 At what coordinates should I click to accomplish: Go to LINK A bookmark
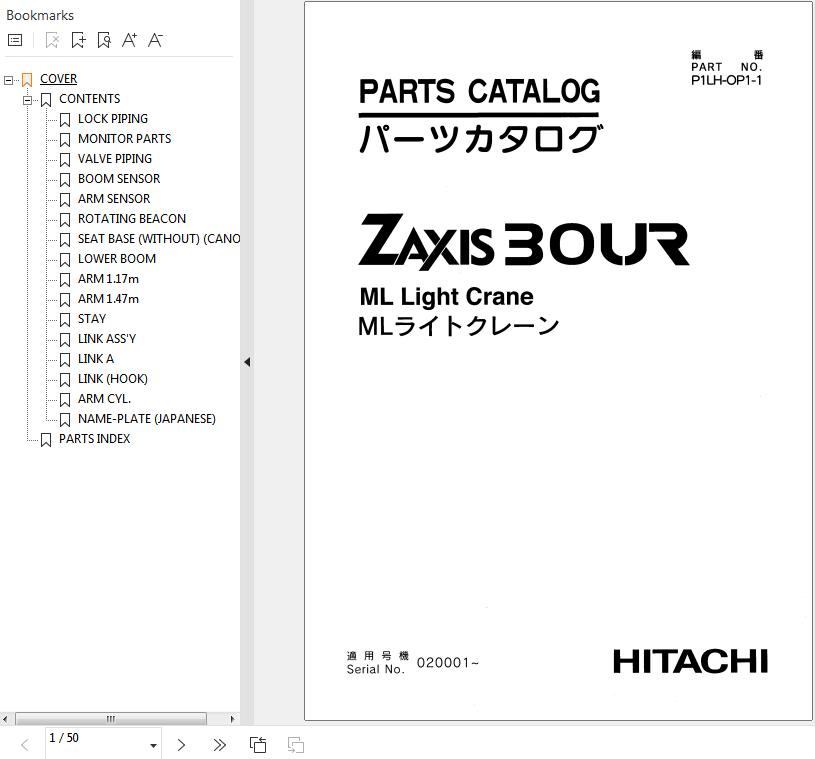coord(96,359)
